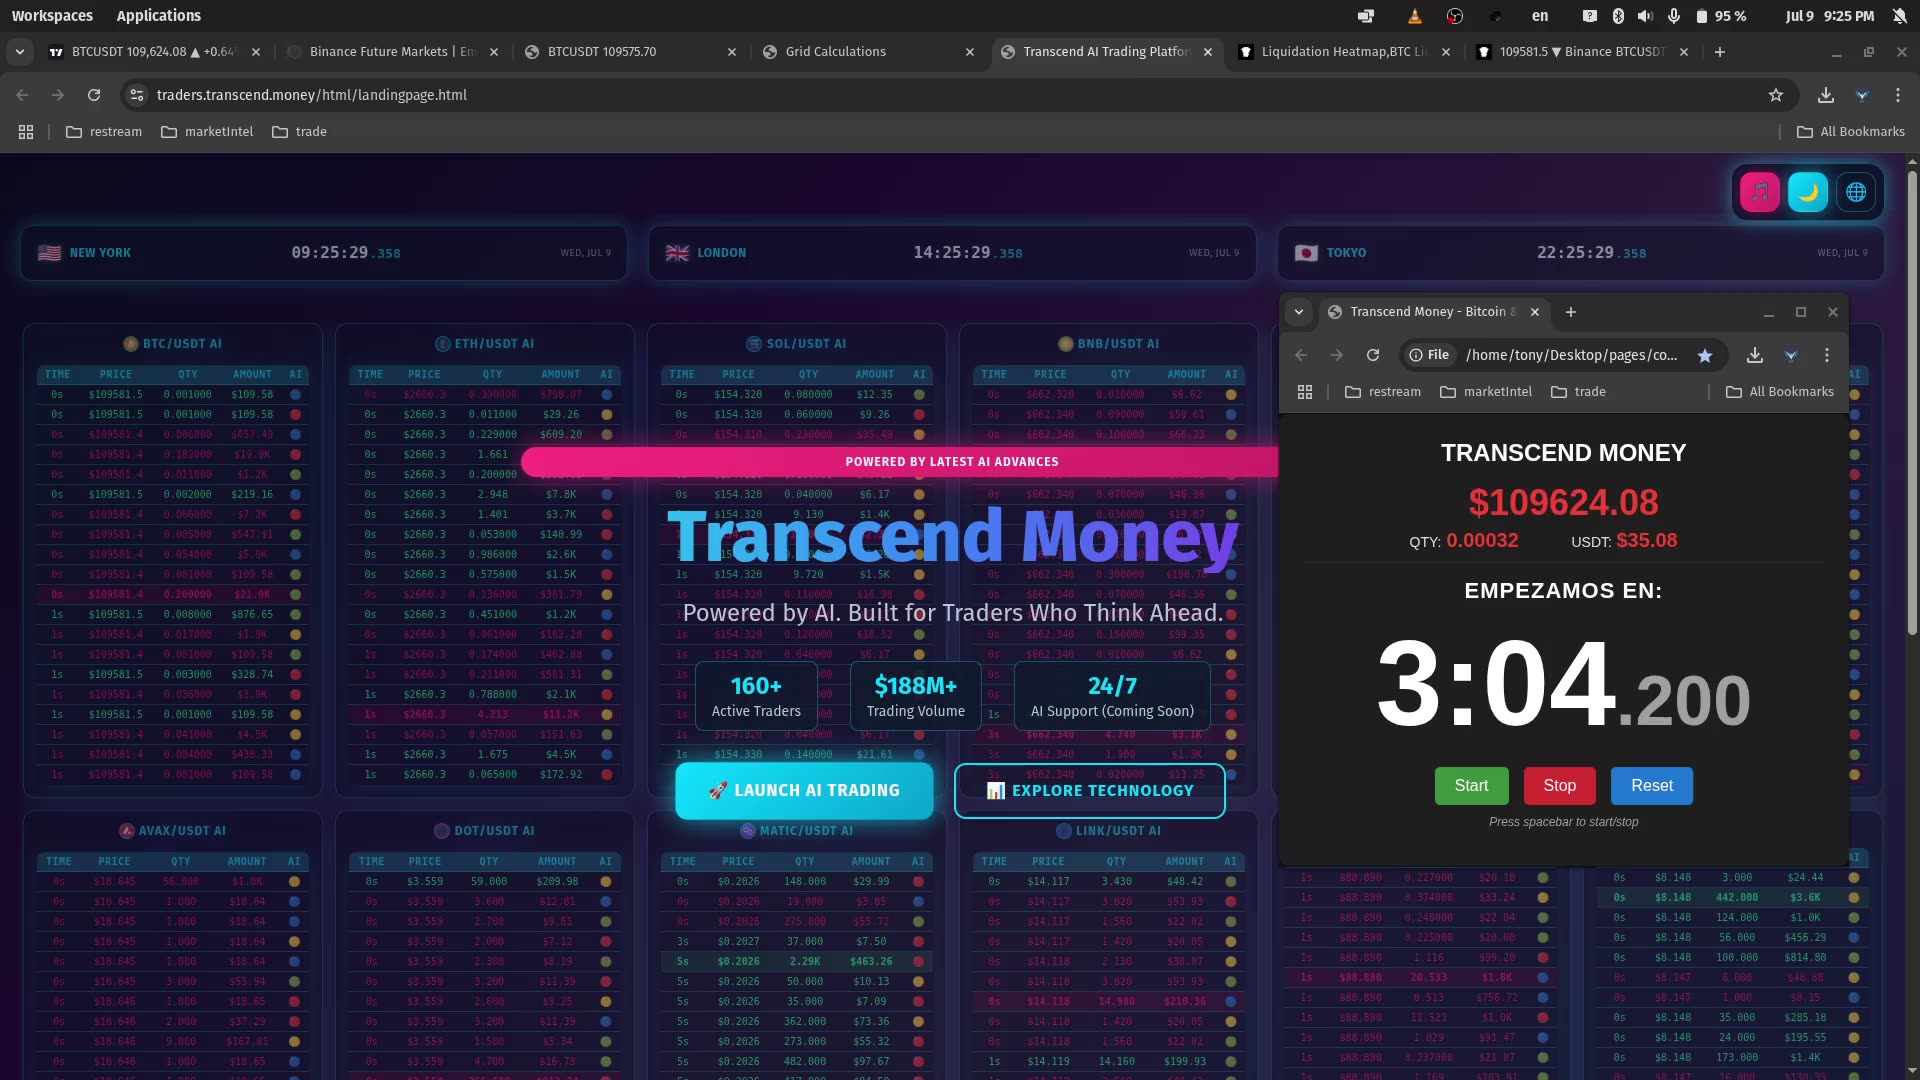Screen dimensions: 1920x1080
Task: Toggle the File info chip in the address bar
Action: click(x=1429, y=355)
